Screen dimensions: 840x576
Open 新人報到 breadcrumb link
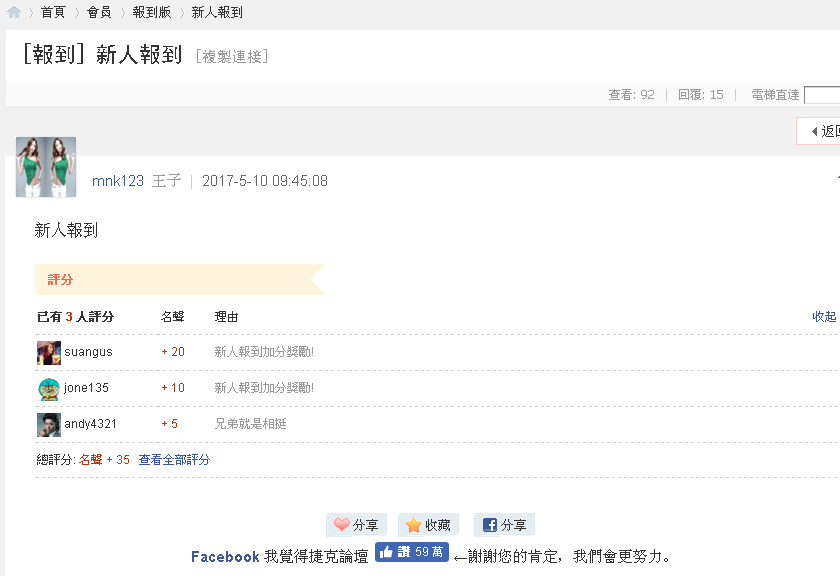tap(217, 12)
